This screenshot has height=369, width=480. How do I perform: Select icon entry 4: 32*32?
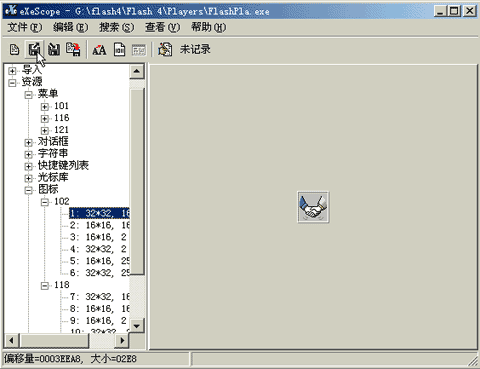[98, 249]
